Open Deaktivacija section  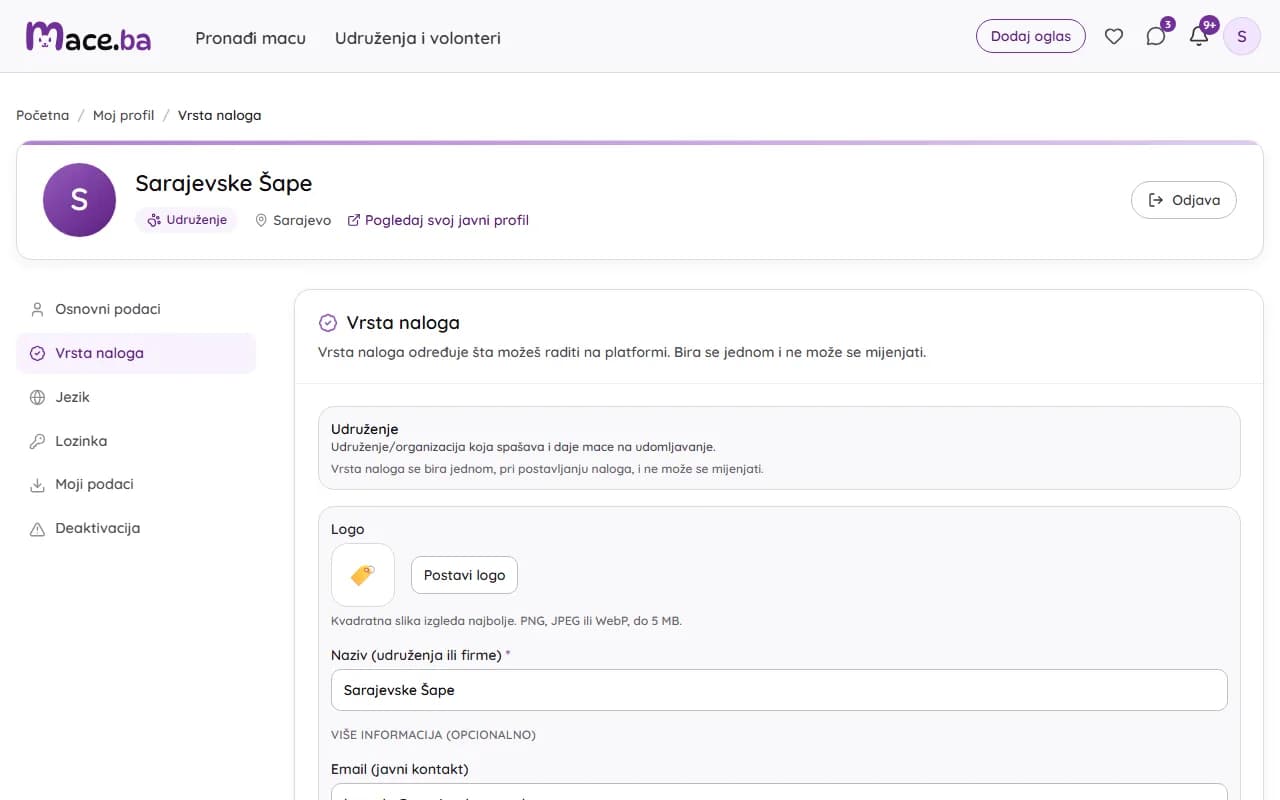point(136,528)
